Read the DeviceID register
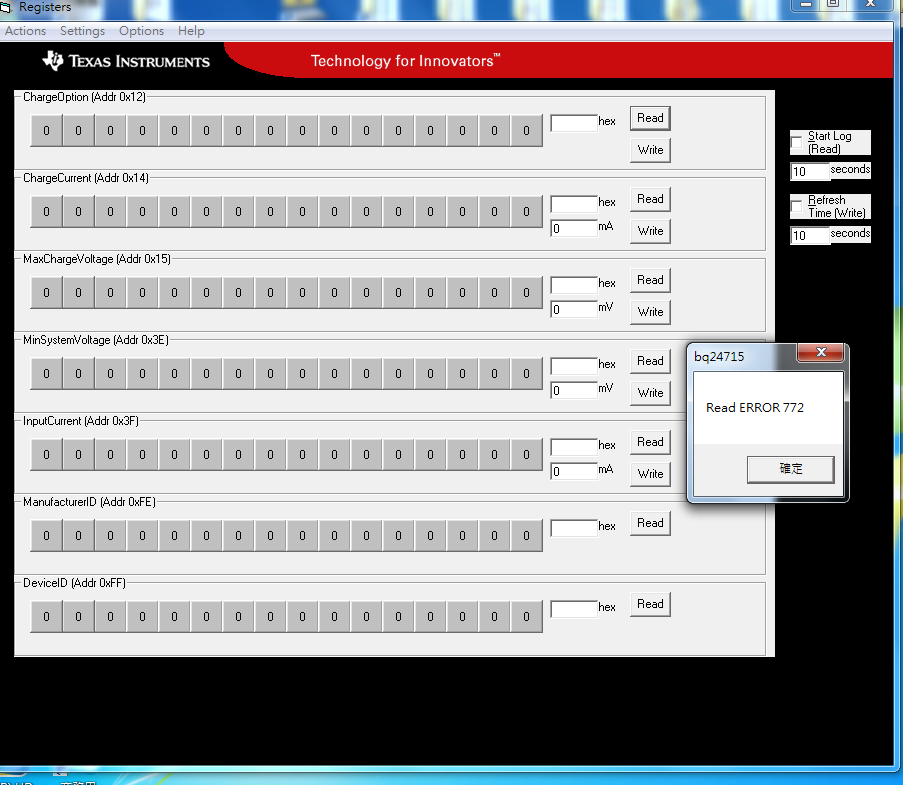The height and width of the screenshot is (785, 903). tap(650, 605)
